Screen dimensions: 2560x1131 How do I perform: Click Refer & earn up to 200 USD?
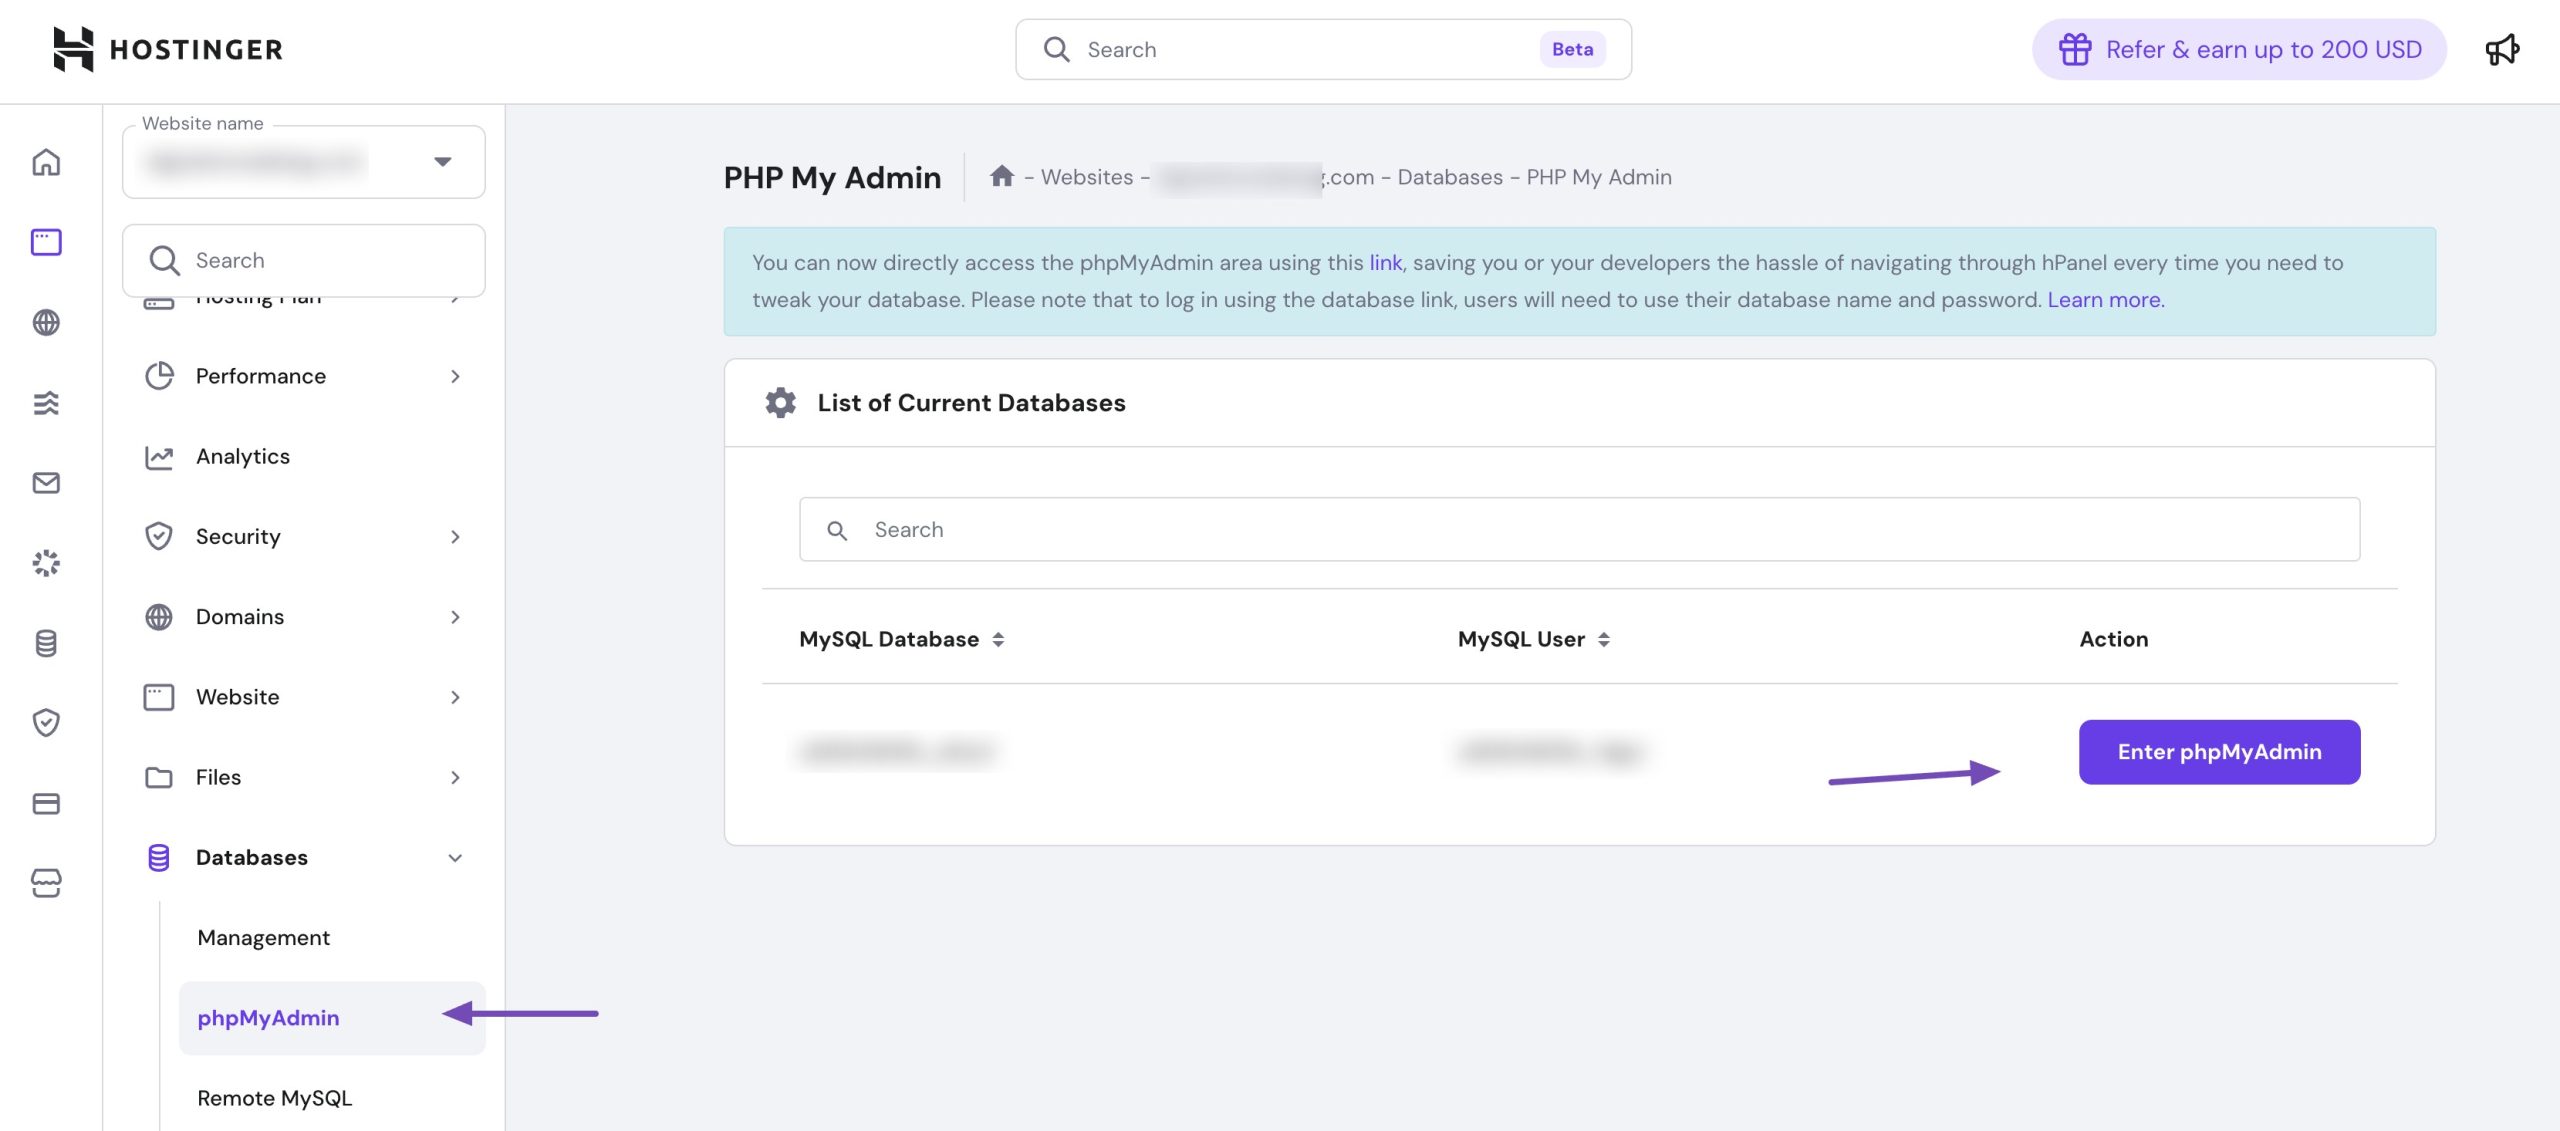[2239, 49]
